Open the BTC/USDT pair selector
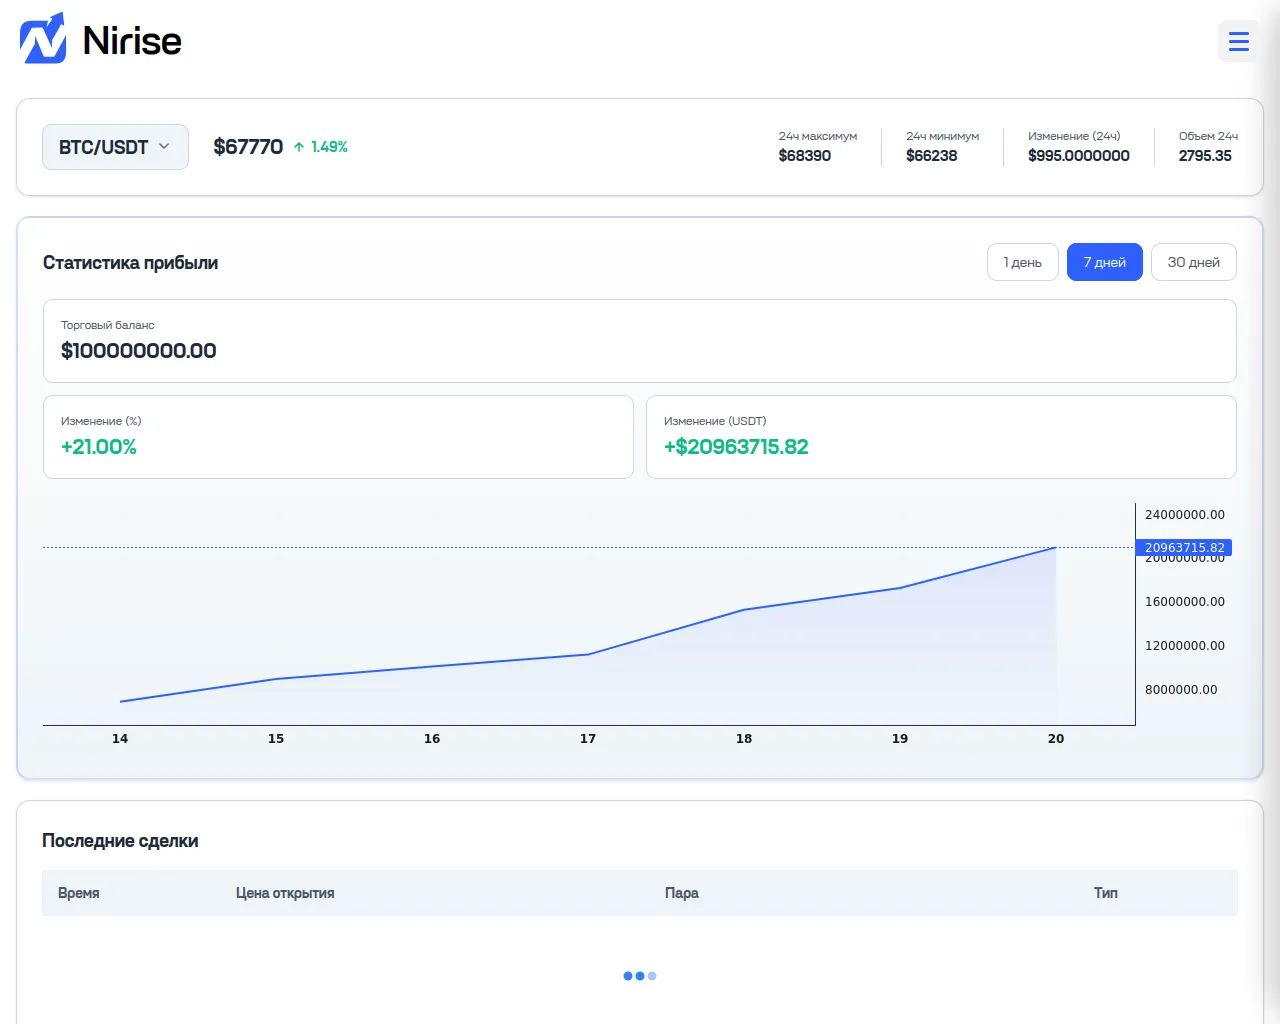This screenshot has height=1024, width=1280. click(x=115, y=147)
